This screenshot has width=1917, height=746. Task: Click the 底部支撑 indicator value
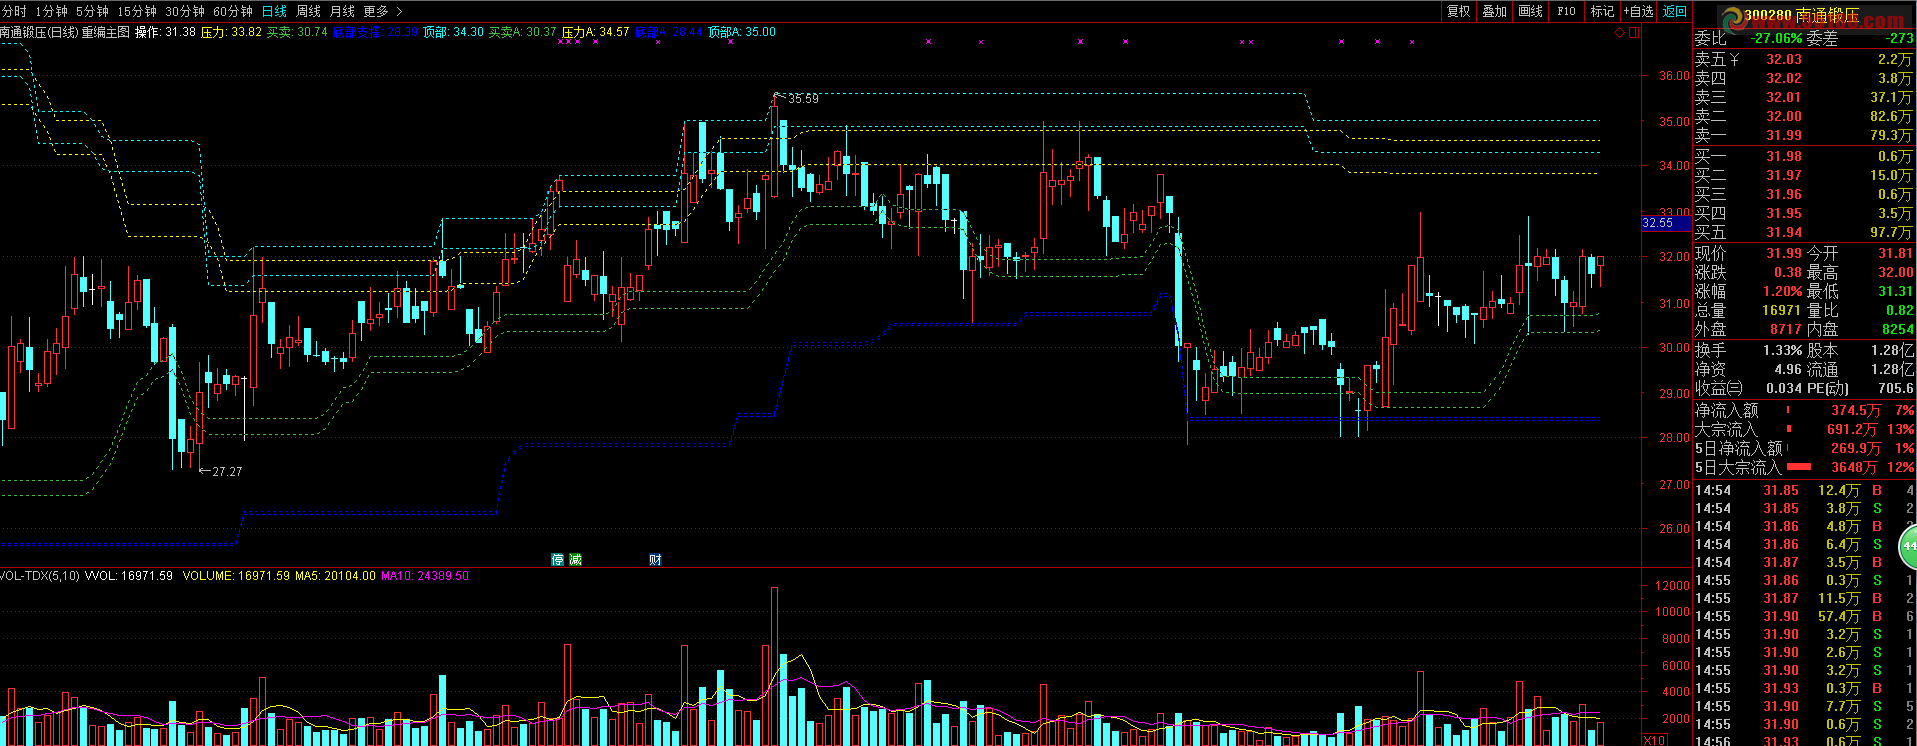point(375,32)
